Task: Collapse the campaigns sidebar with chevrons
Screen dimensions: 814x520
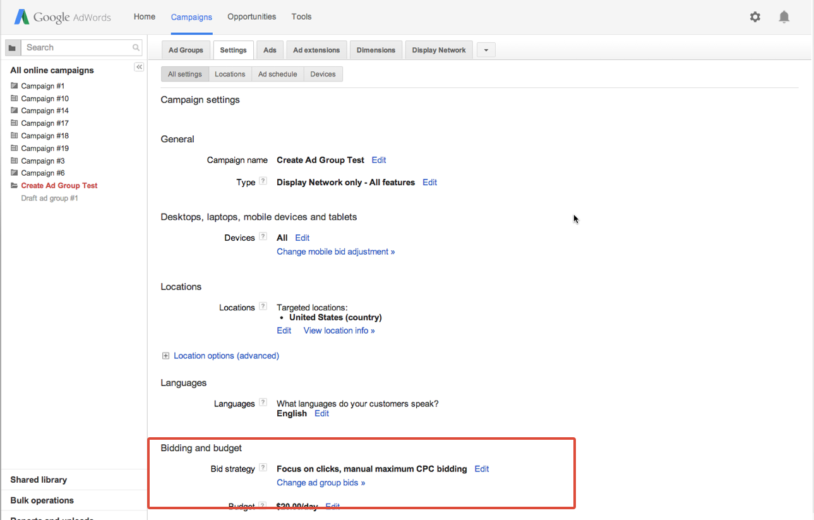Action: click(139, 66)
